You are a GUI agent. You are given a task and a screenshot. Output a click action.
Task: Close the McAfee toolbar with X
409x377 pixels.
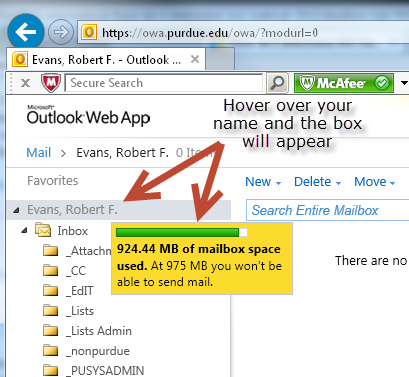coord(25,83)
